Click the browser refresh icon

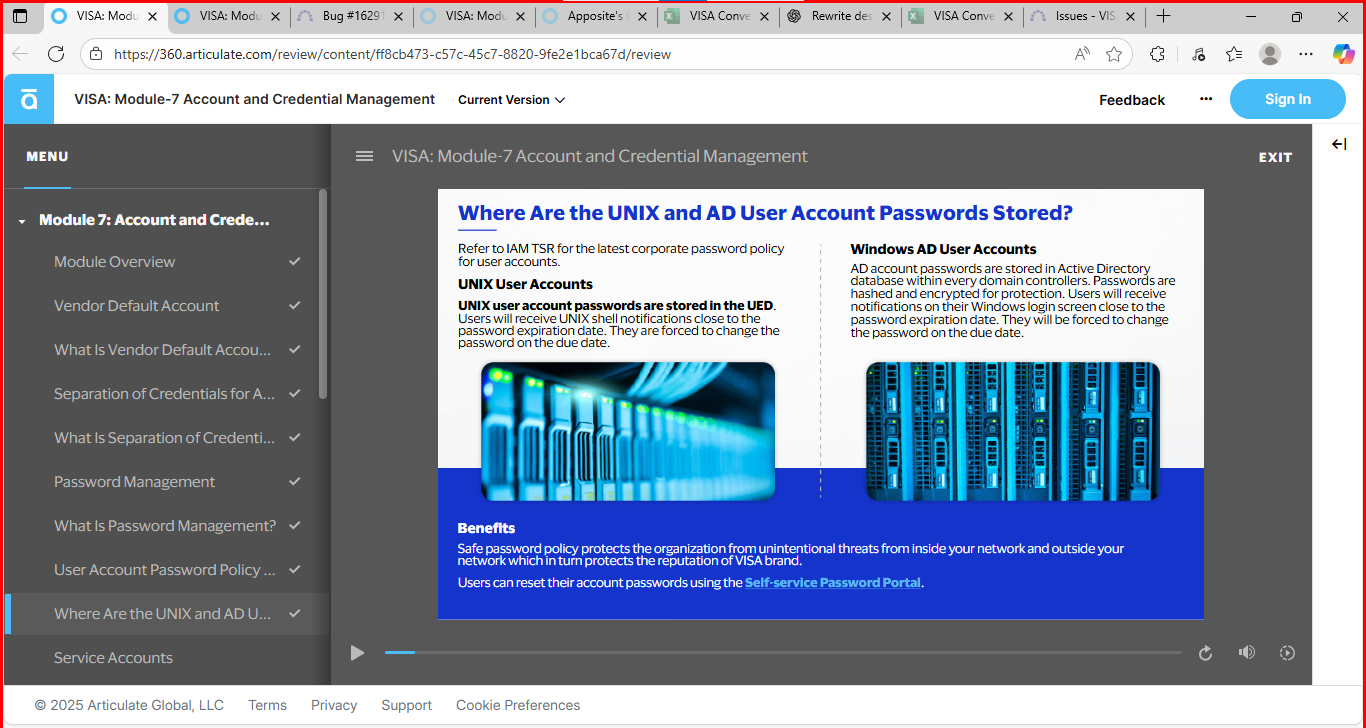click(56, 54)
